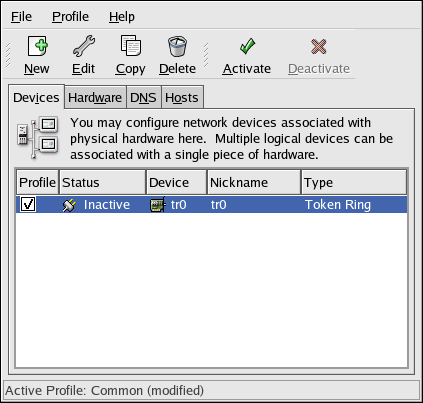Image resolution: width=423 pixels, height=403 pixels.
Task: Click the Copy documents icon
Action: (131, 46)
